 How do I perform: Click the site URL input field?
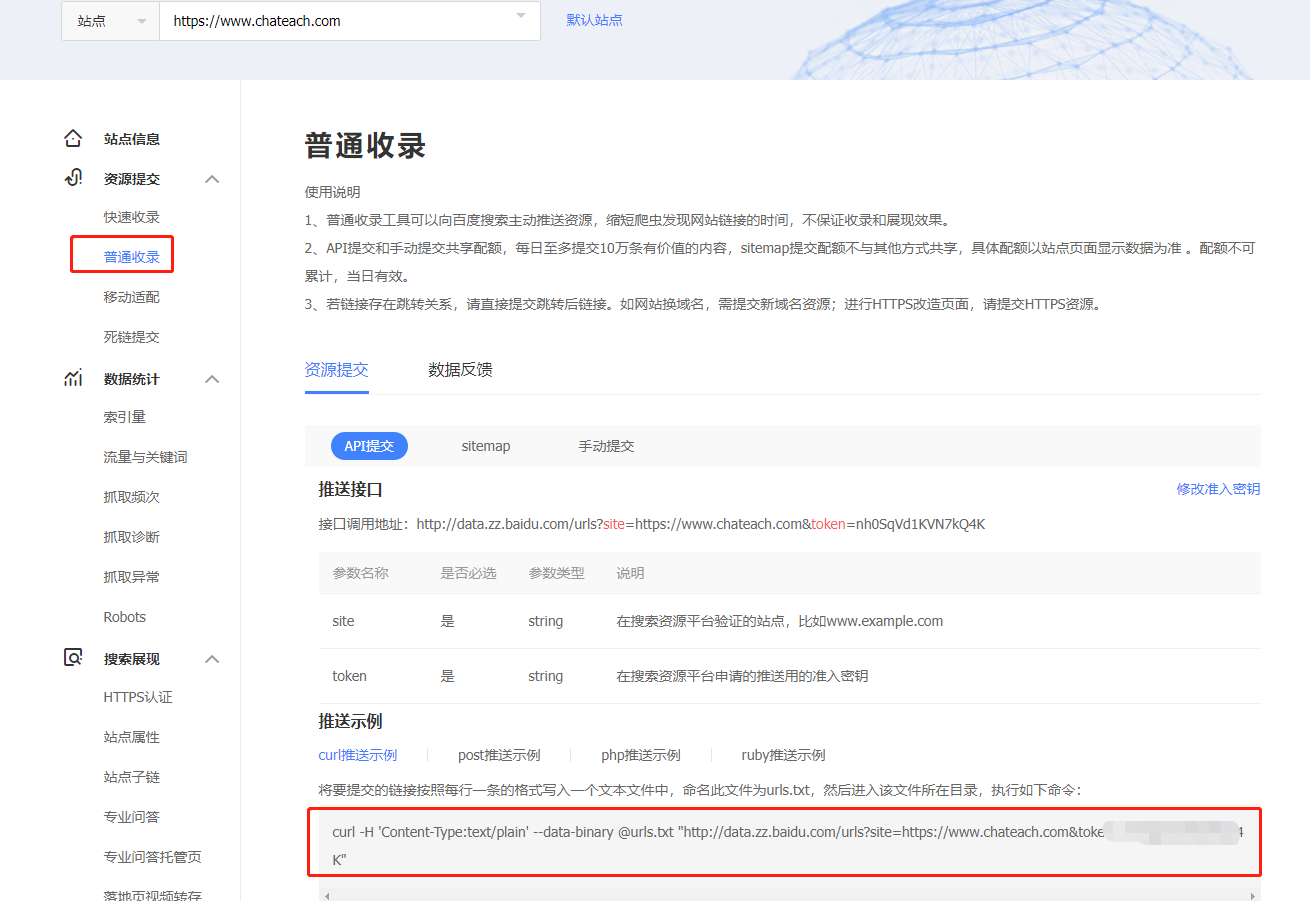[x=350, y=20]
